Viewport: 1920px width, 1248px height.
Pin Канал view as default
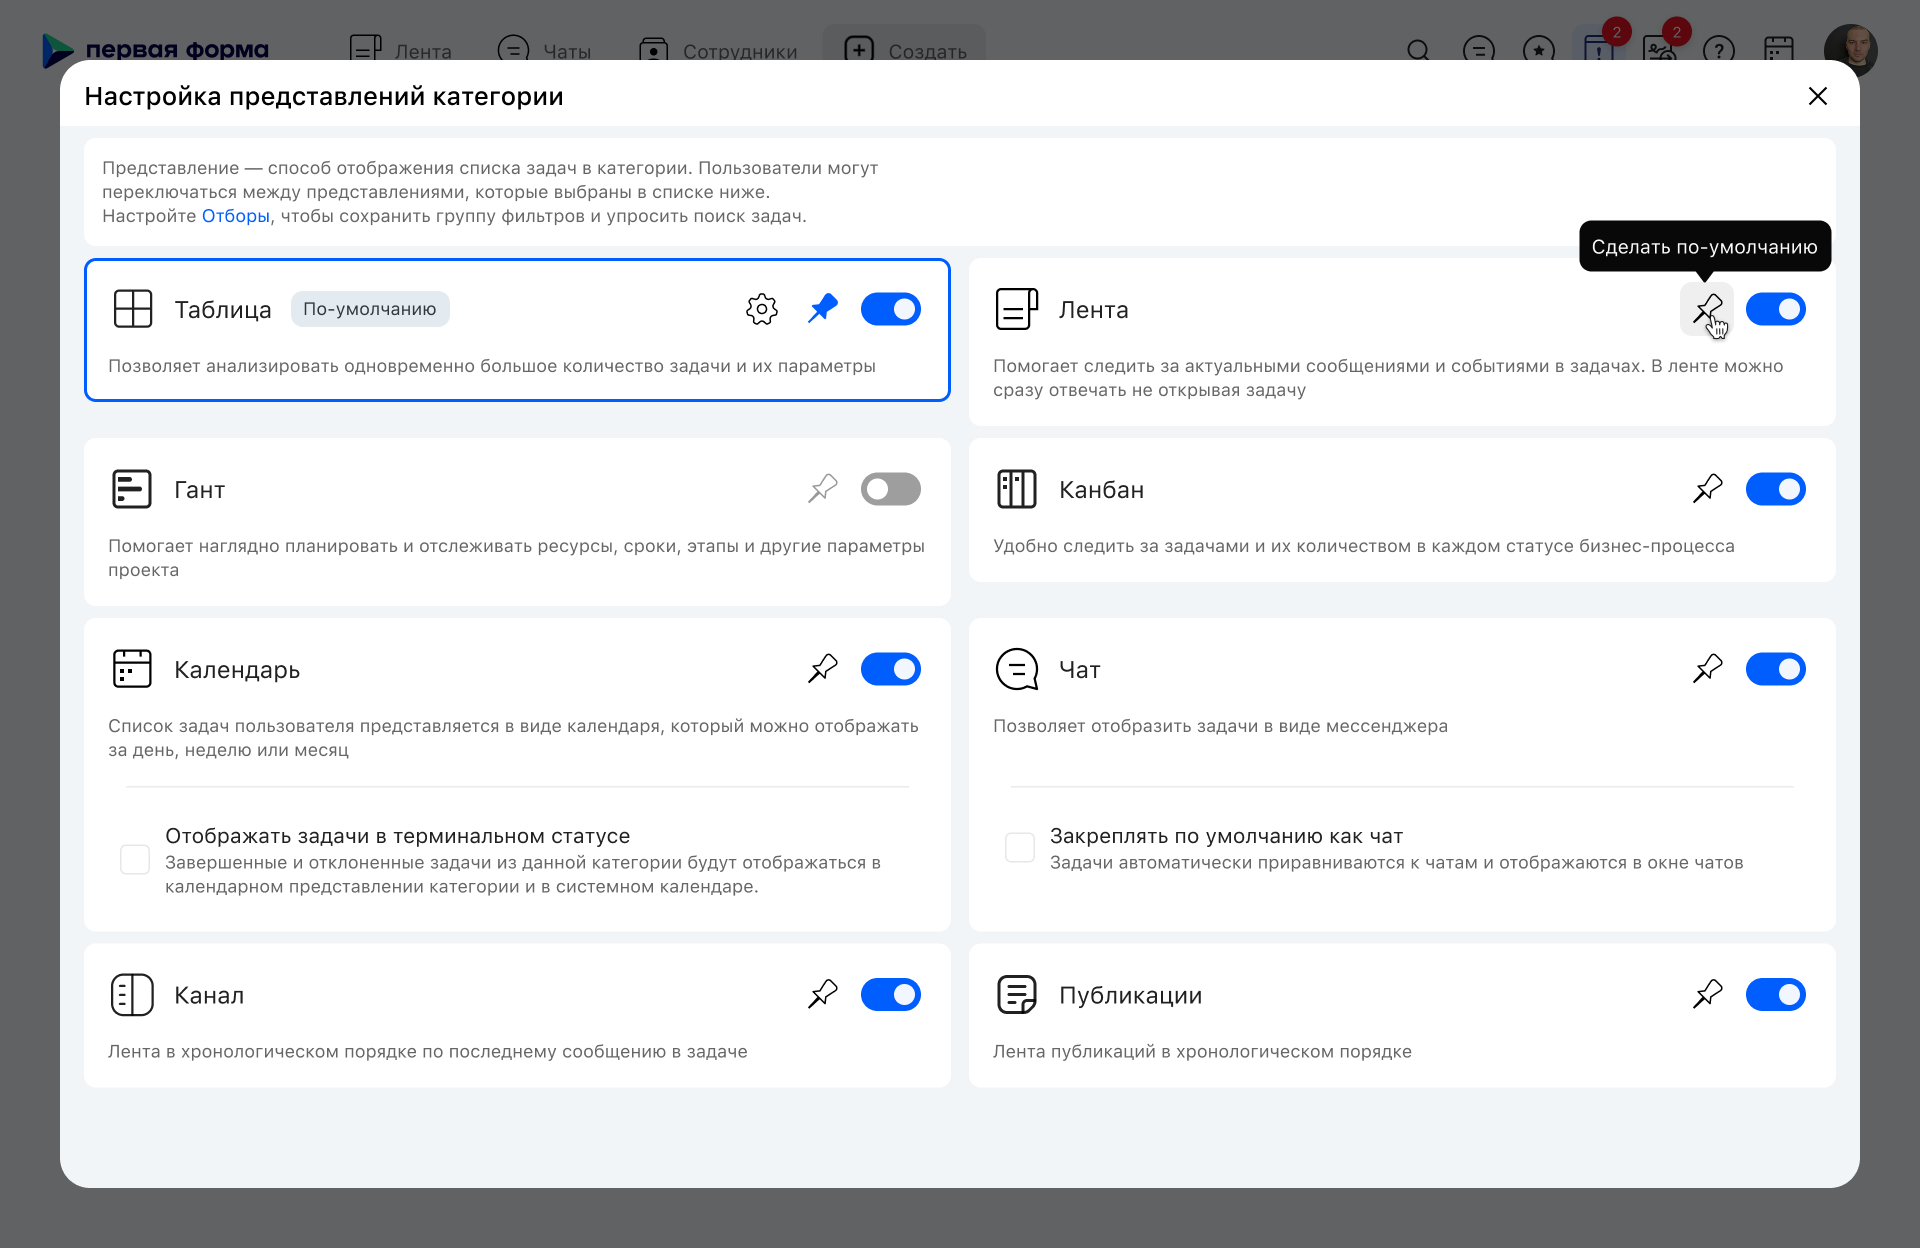[823, 995]
